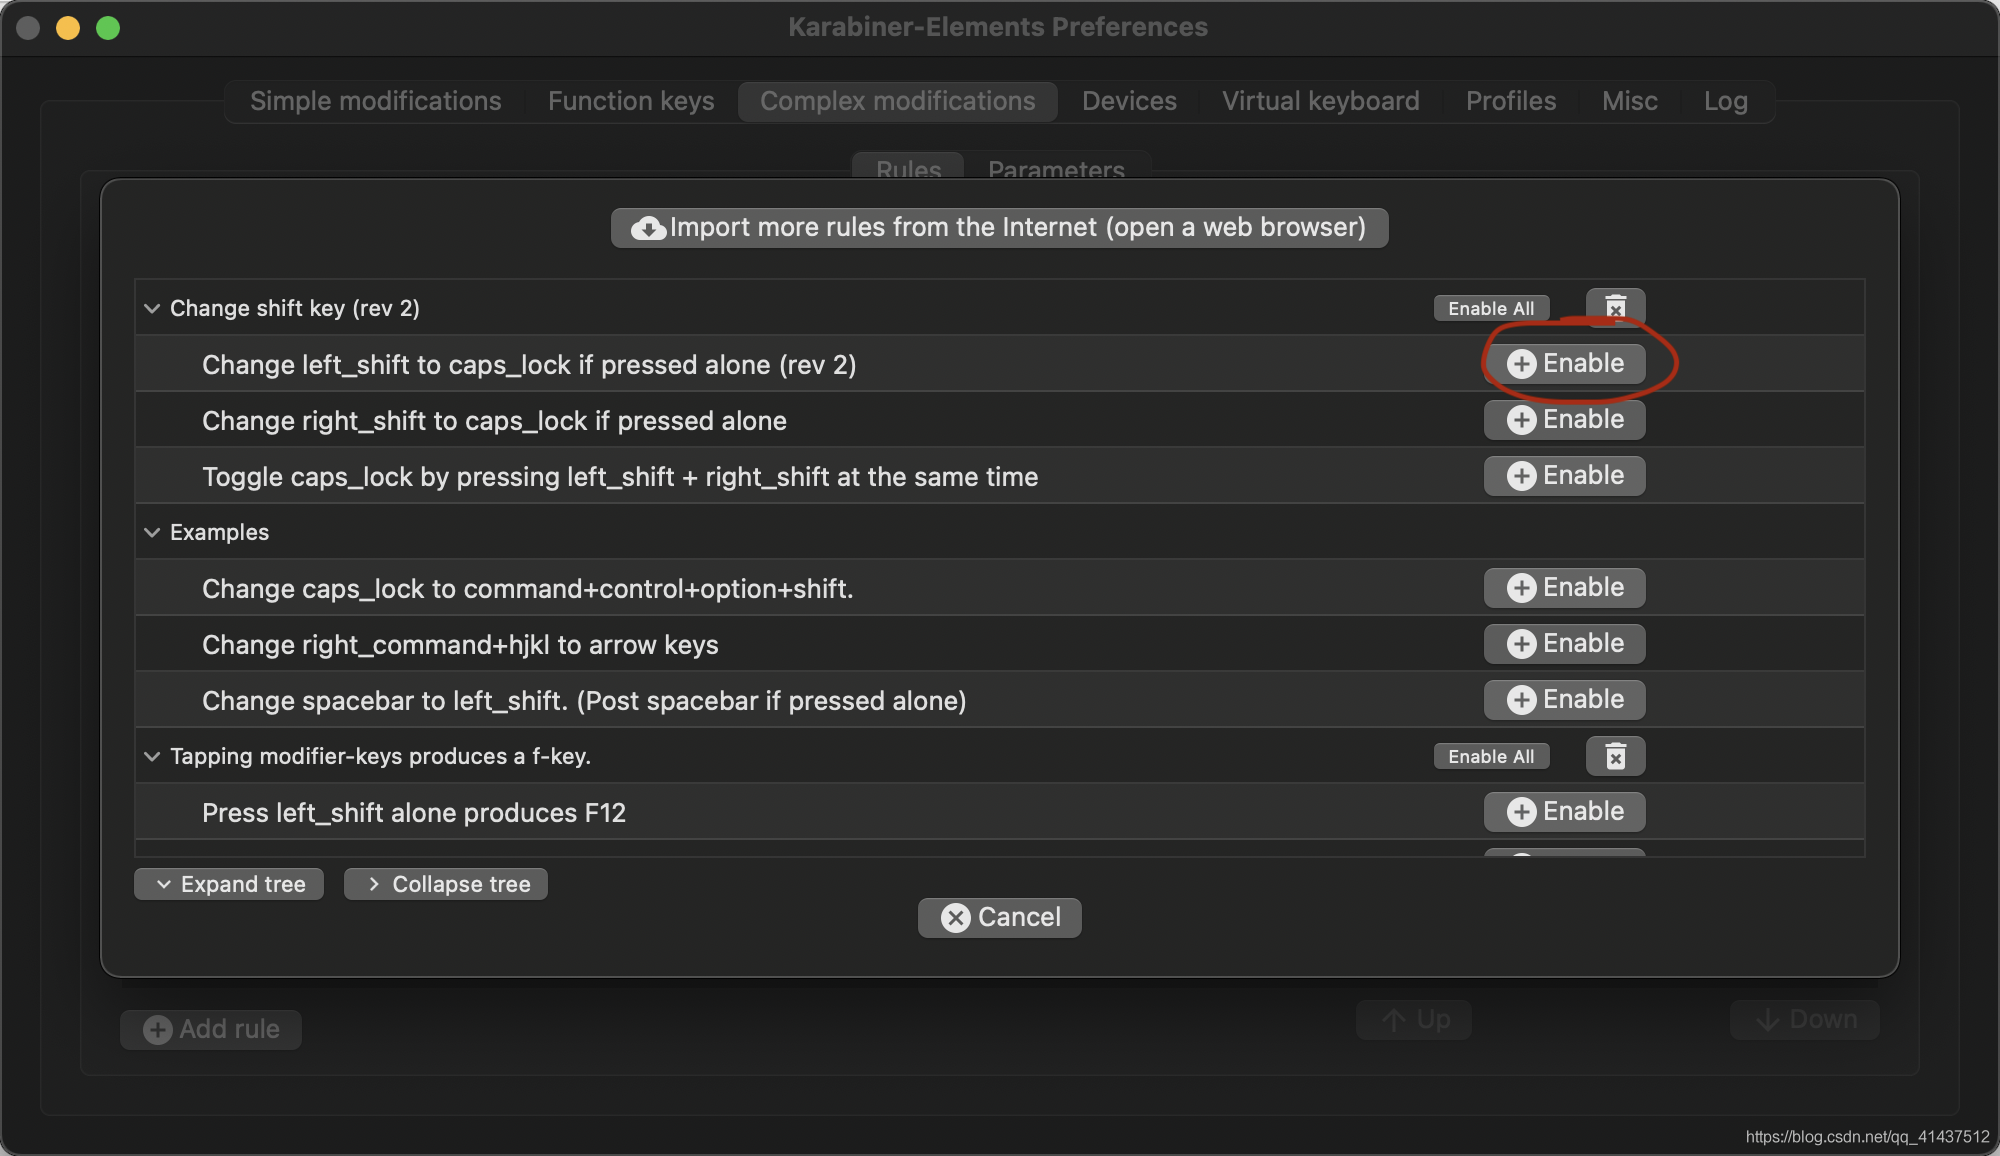Delete the Change shift key rule group

[1615, 307]
